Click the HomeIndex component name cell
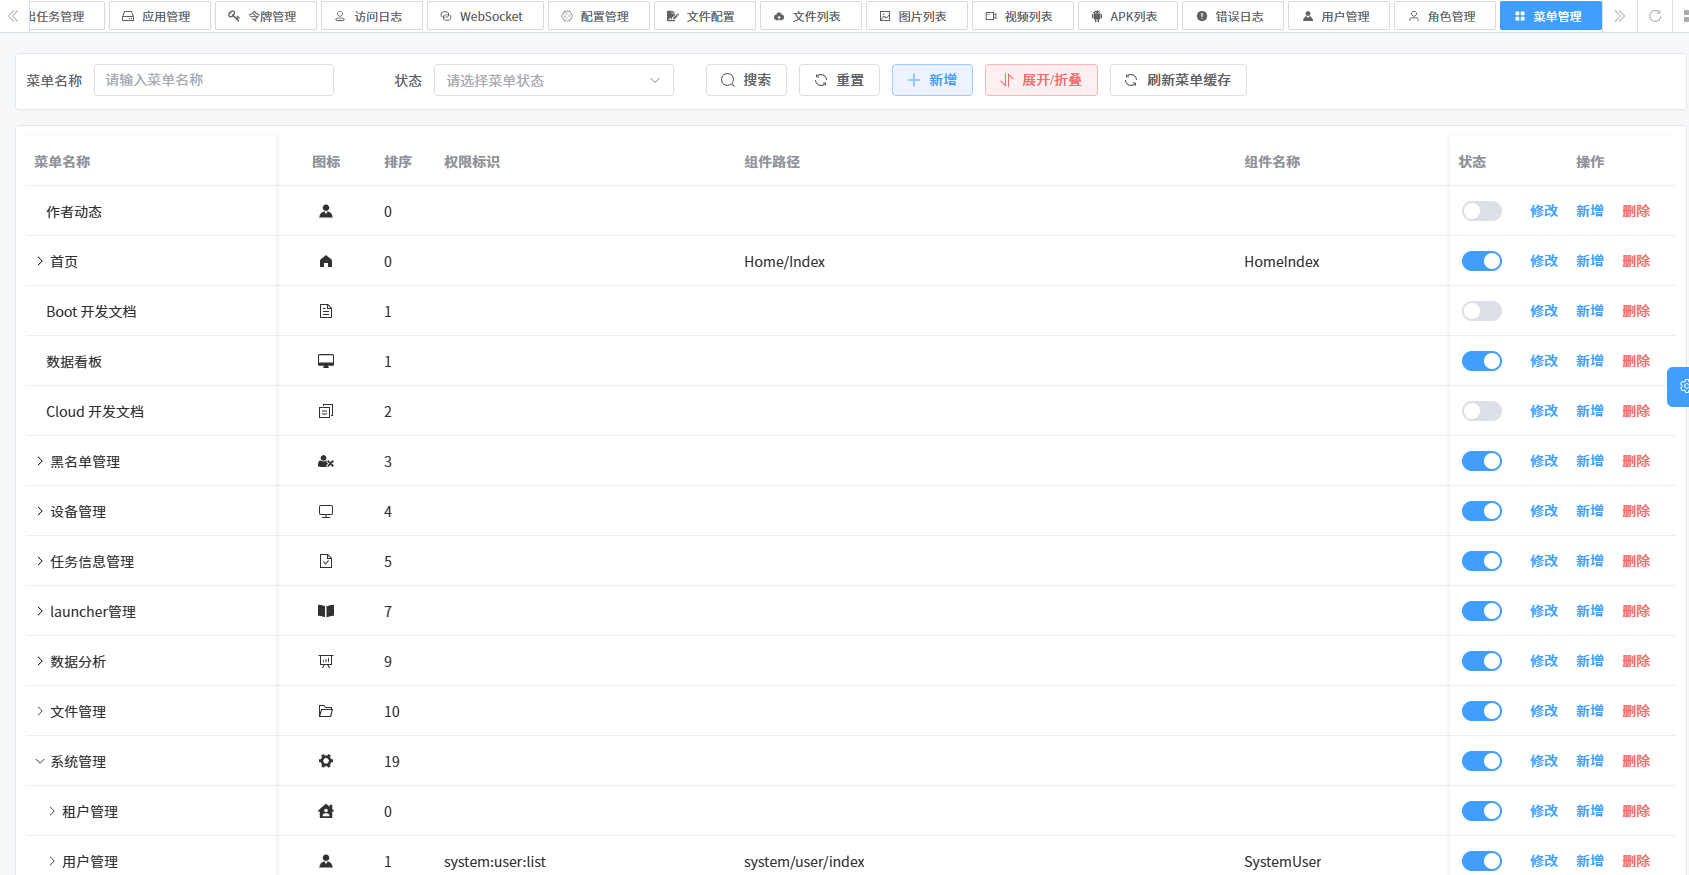This screenshot has width=1689, height=875. pyautogui.click(x=1282, y=261)
